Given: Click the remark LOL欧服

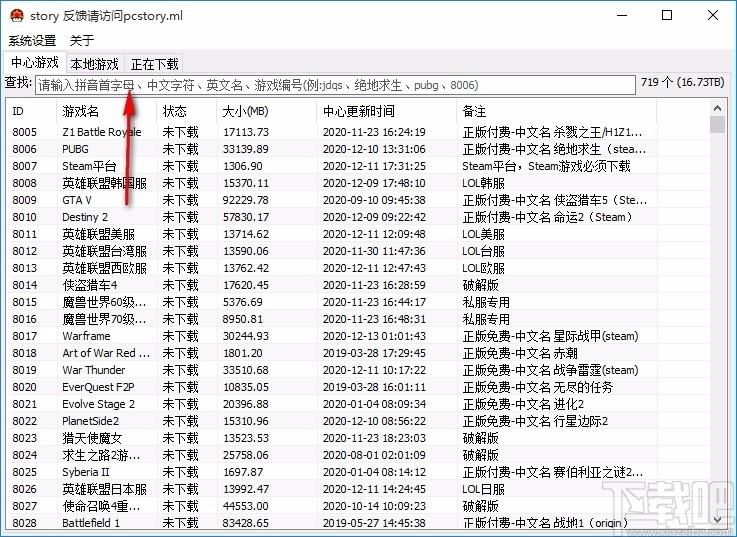Looking at the screenshot, I should 483,268.
